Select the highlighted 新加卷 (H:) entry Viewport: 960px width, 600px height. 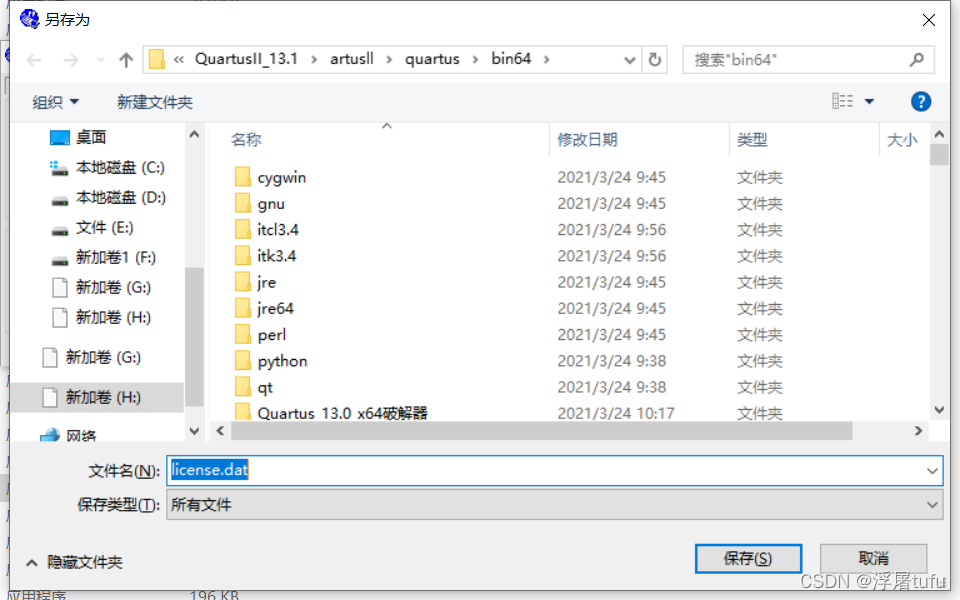click(x=98, y=397)
